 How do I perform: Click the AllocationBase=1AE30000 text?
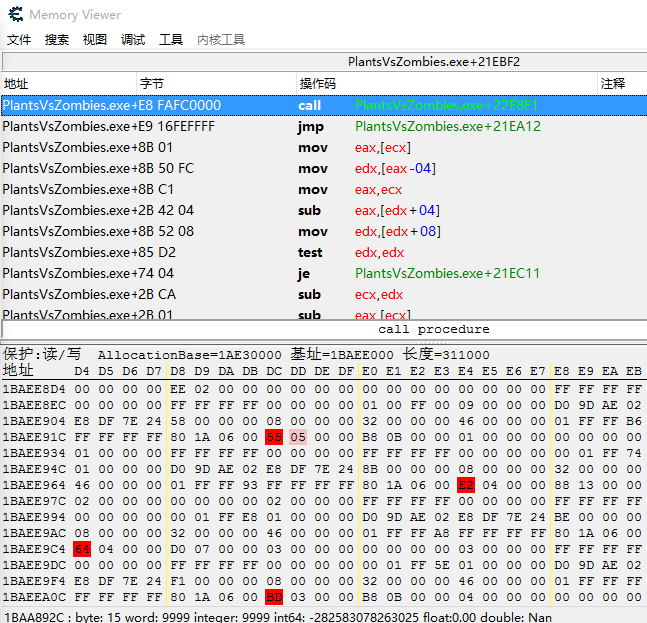189,355
